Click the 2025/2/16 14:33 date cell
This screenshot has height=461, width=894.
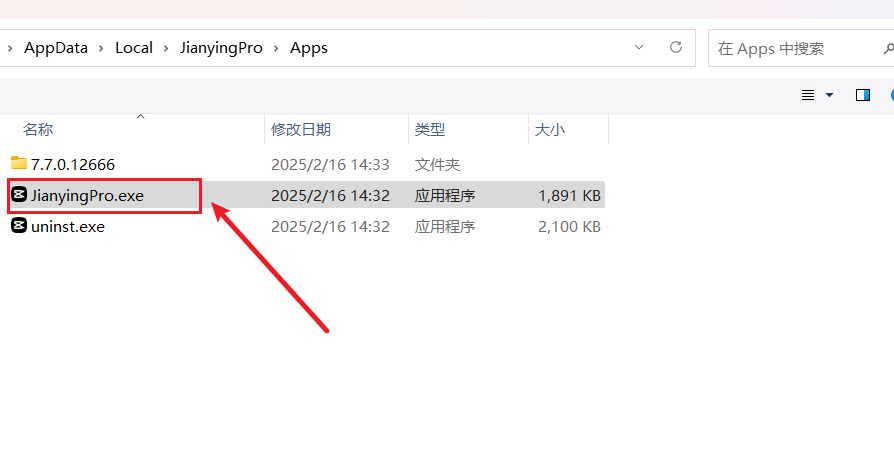330,165
